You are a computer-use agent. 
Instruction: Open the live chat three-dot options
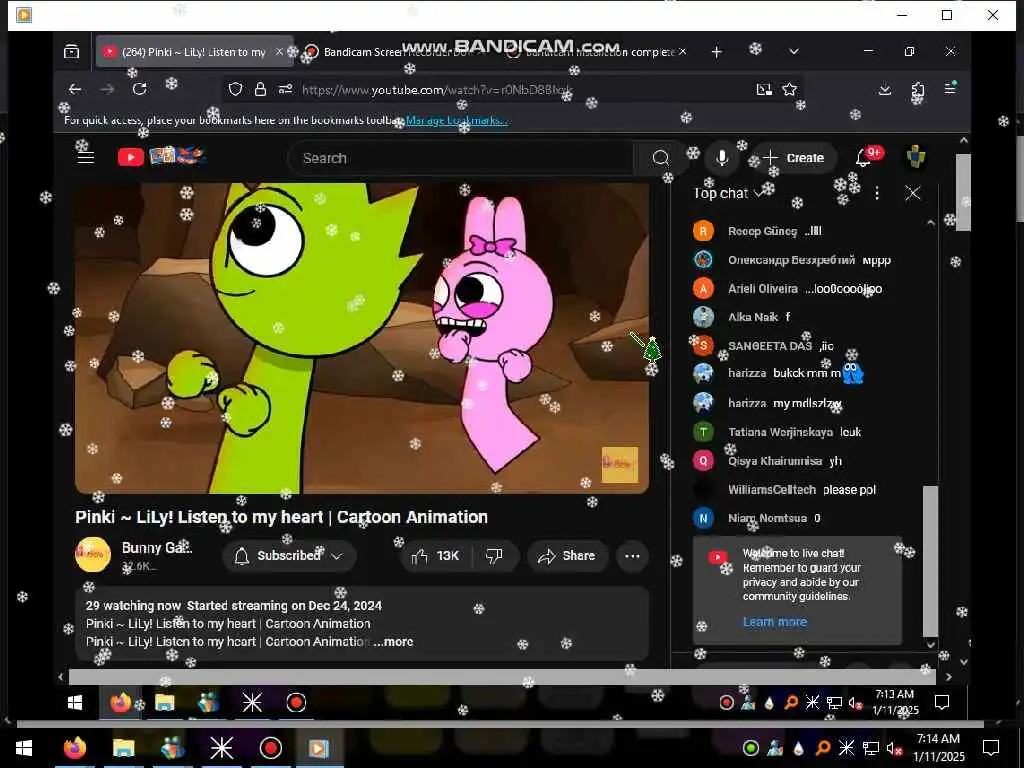(x=877, y=193)
